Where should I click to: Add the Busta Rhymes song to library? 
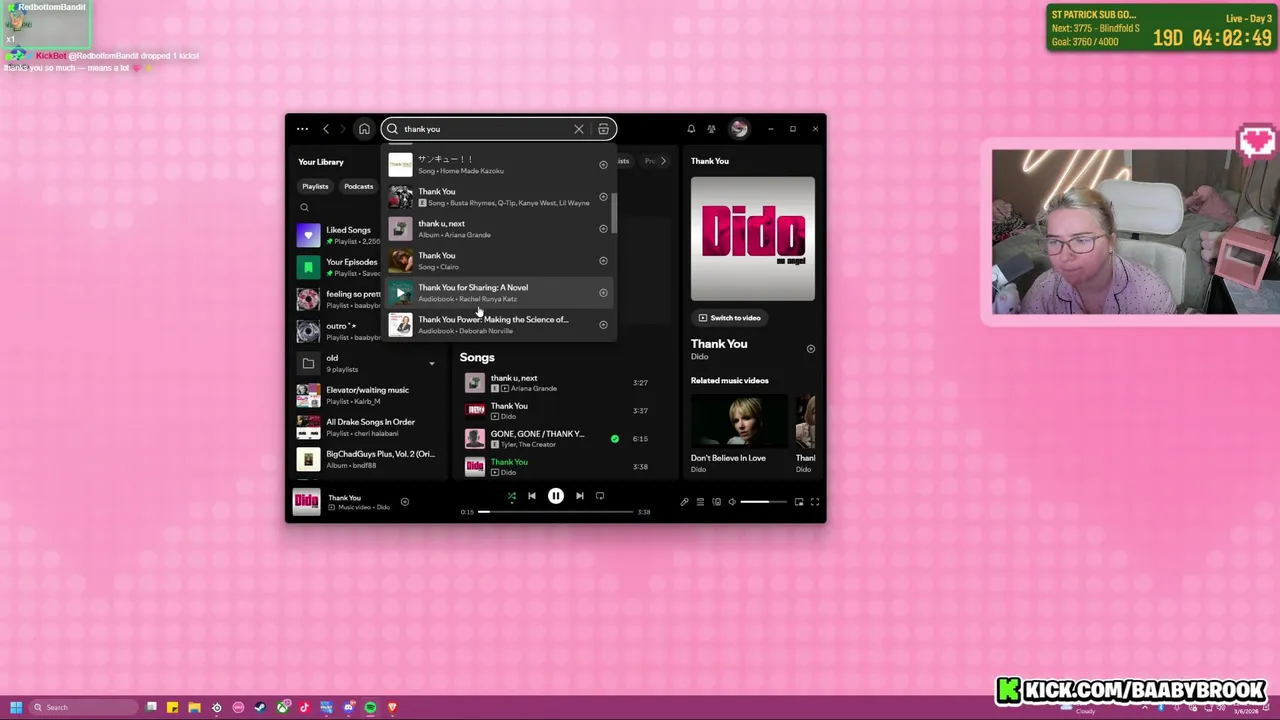pyautogui.click(x=603, y=196)
